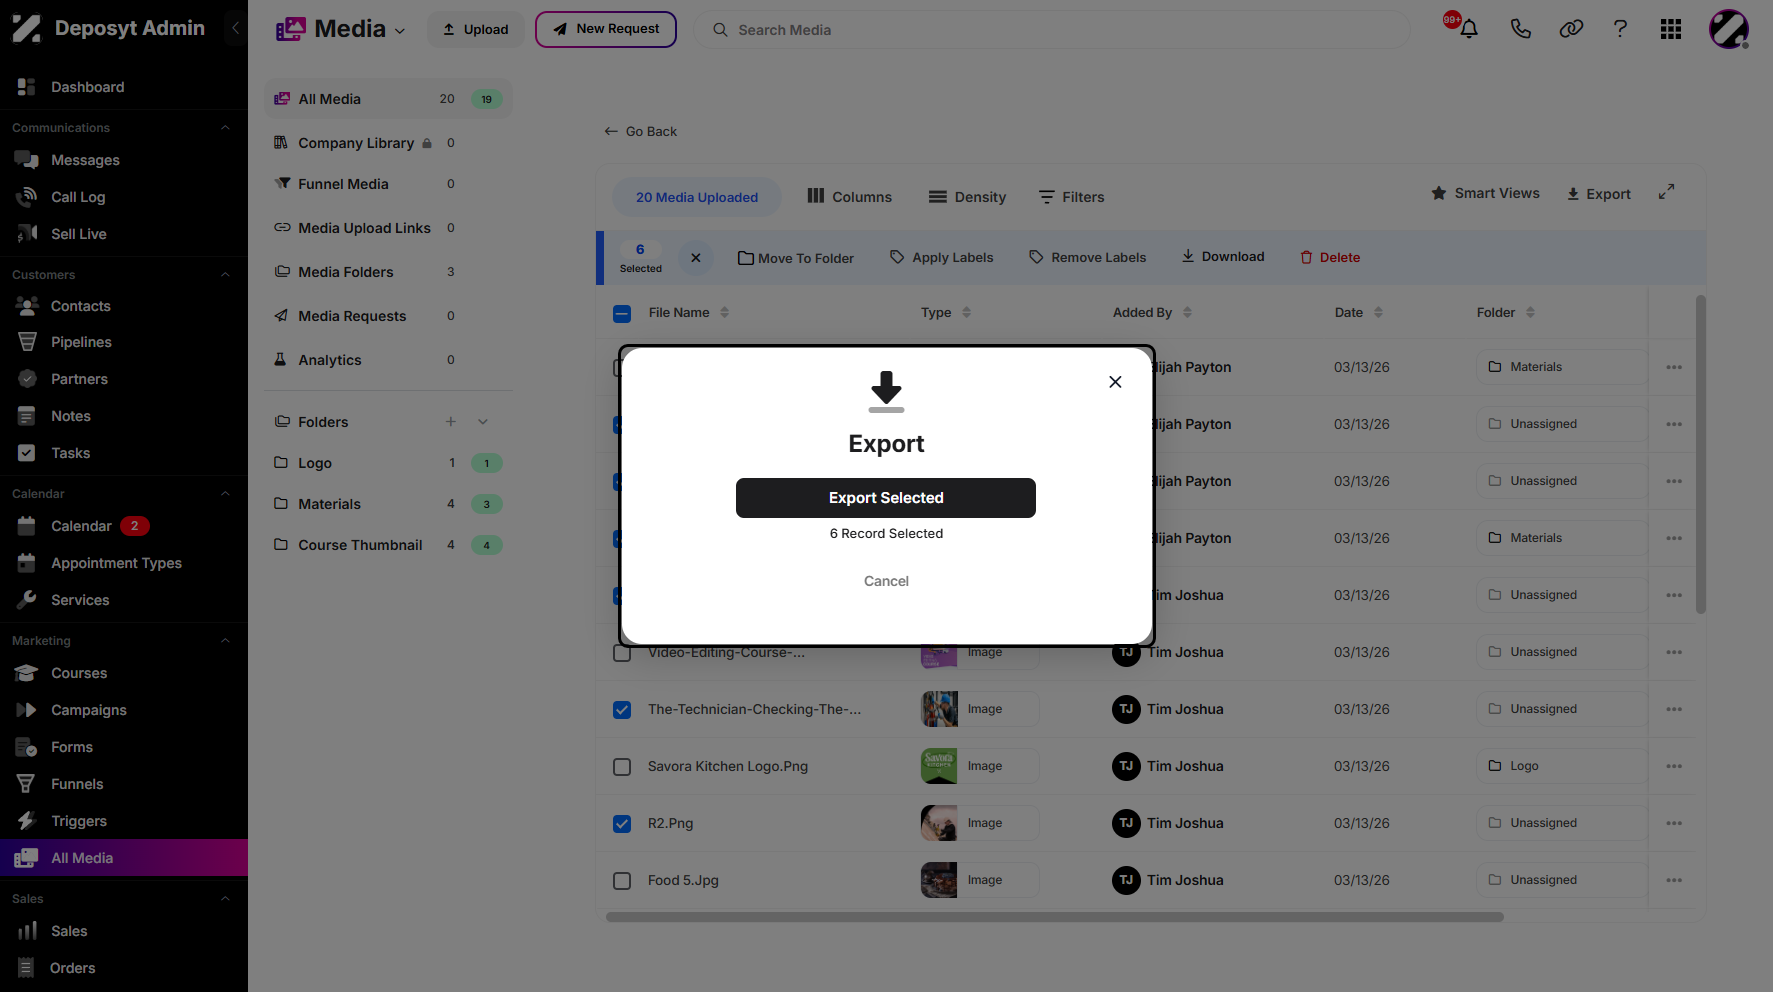Click the phone dialer icon
Viewport: 1773px width, 992px height.
pos(1520,29)
